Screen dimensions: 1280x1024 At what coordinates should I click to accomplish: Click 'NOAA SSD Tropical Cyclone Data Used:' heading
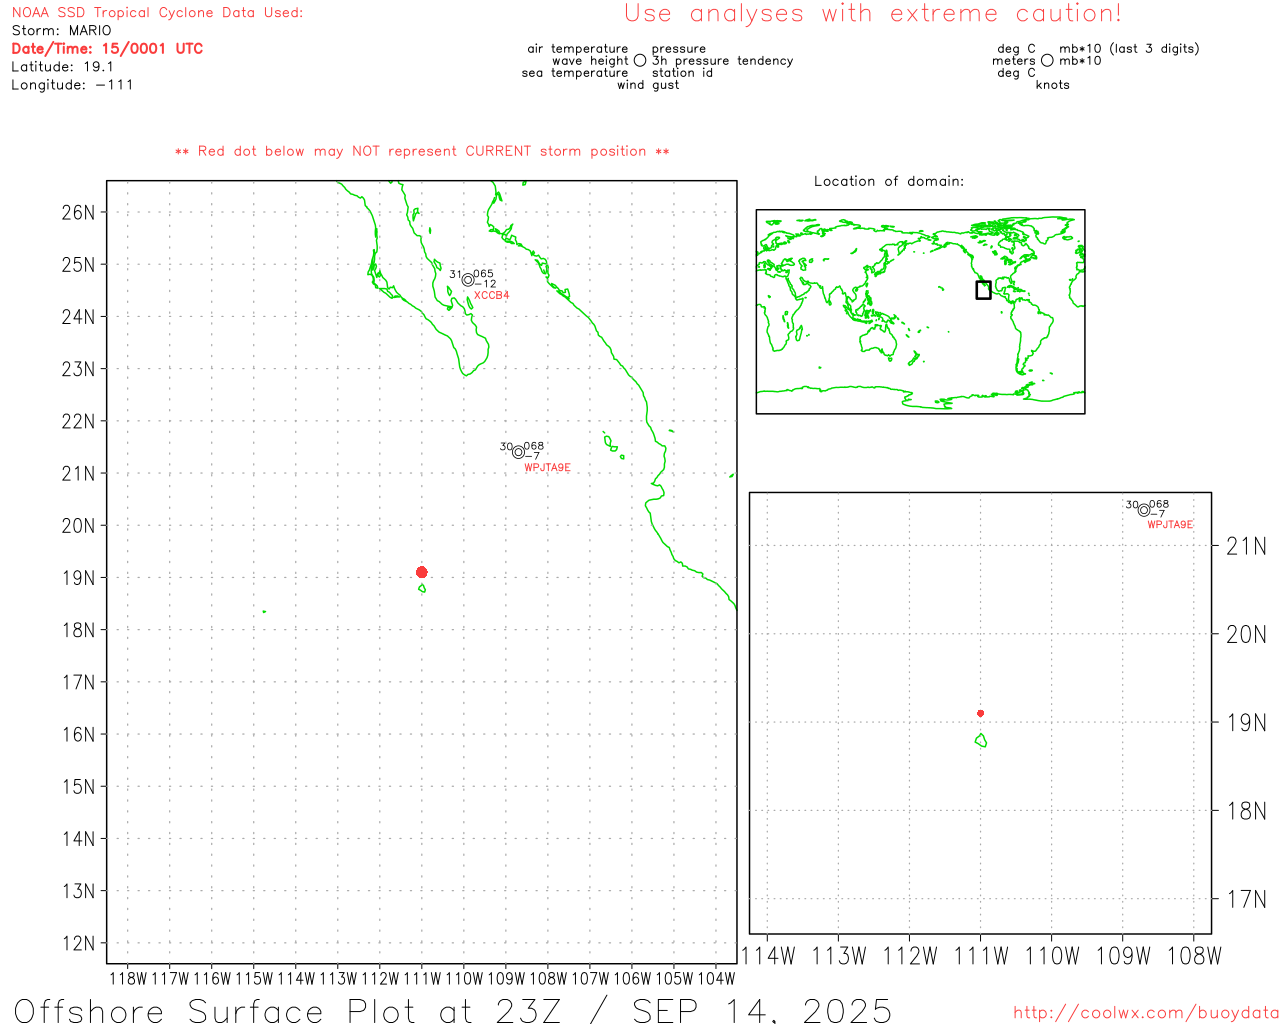point(157,13)
